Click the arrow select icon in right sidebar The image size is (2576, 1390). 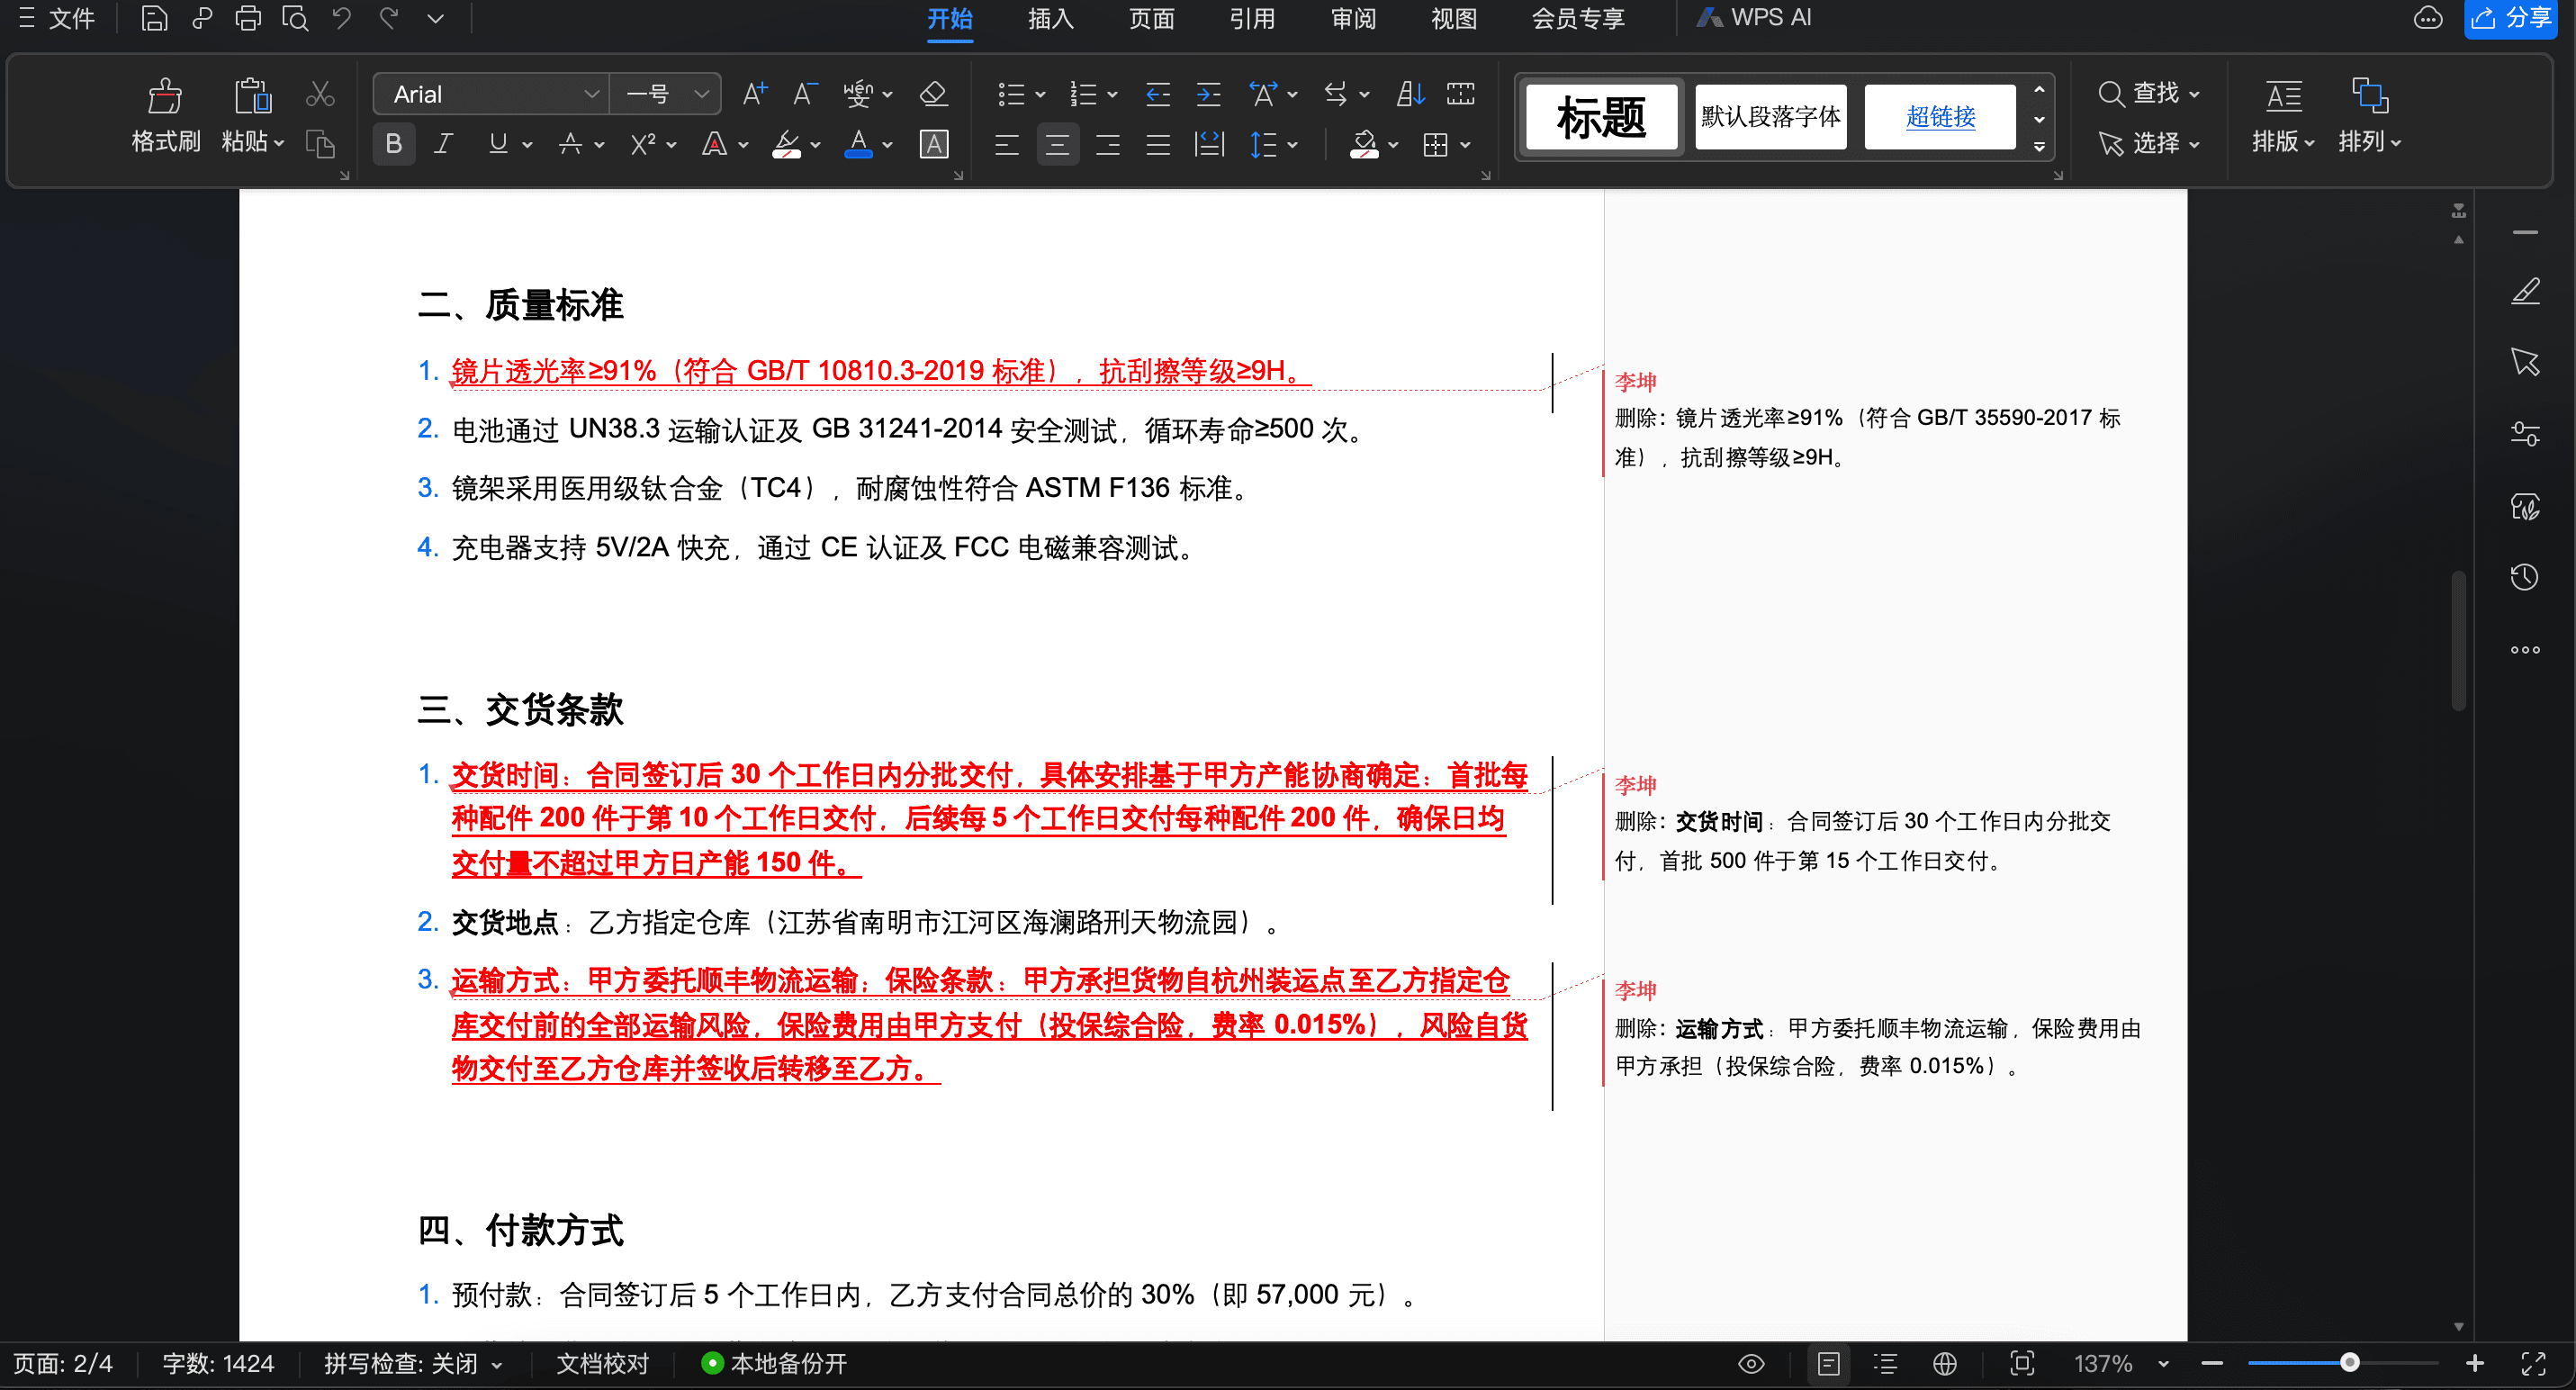pyautogui.click(x=2525, y=362)
